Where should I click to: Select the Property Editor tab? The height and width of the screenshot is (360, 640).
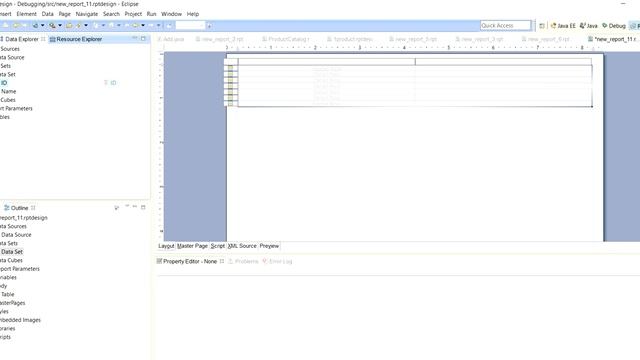(x=190, y=261)
